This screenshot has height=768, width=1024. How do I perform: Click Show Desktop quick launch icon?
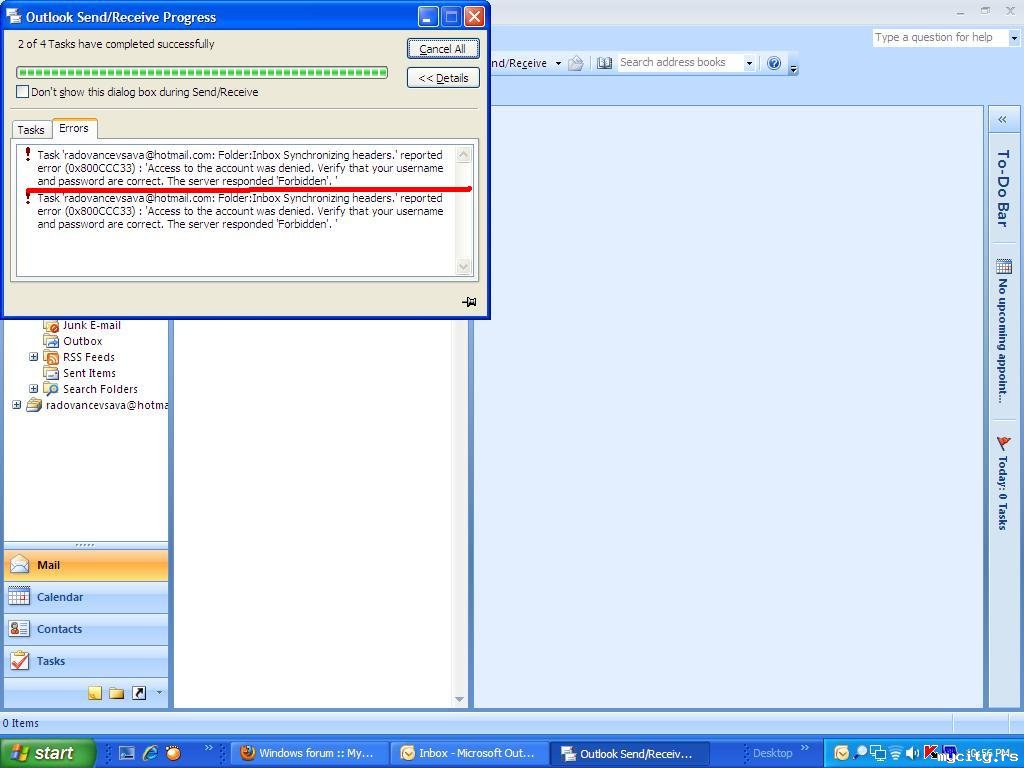(x=127, y=752)
